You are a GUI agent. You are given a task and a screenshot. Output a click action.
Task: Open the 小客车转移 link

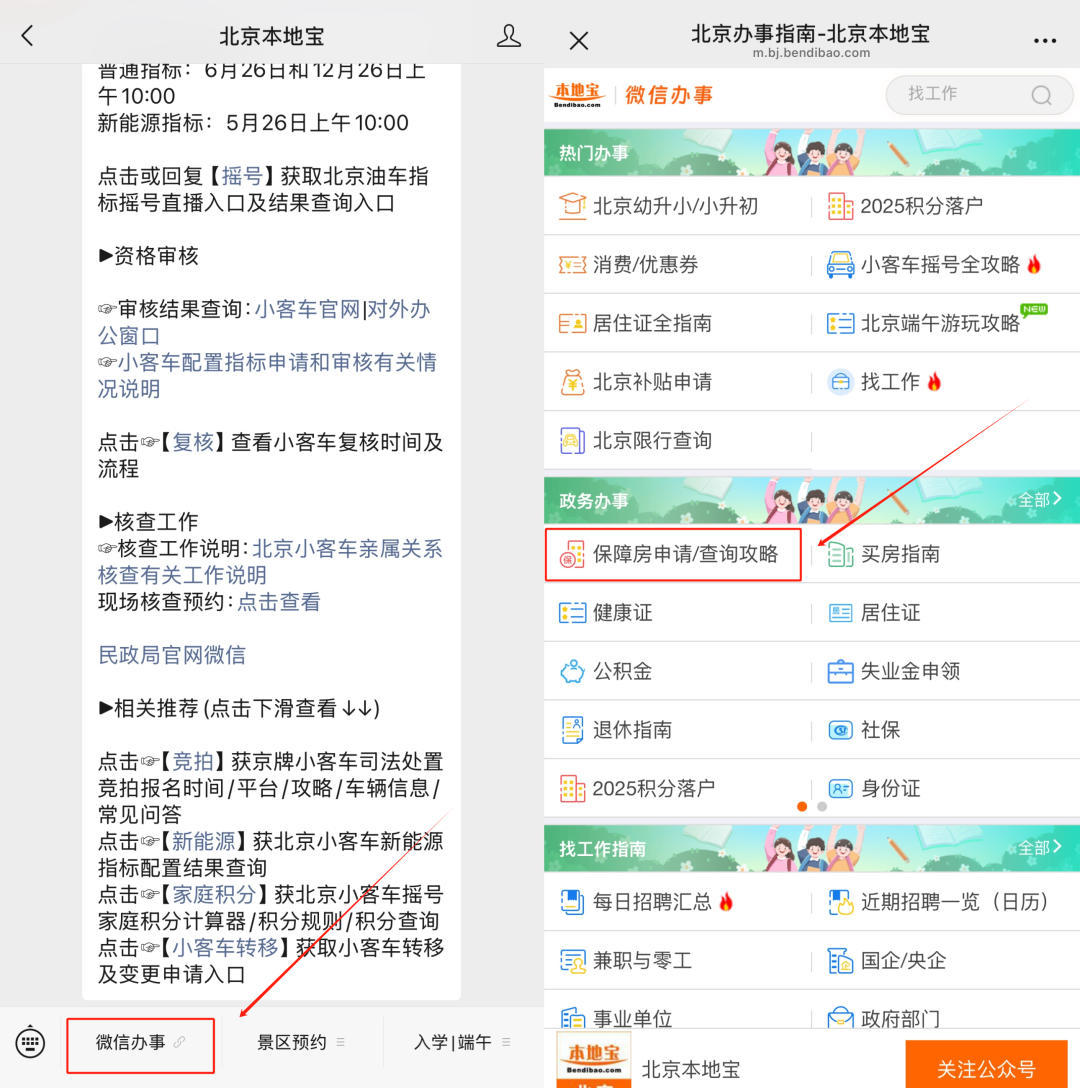tap(225, 948)
